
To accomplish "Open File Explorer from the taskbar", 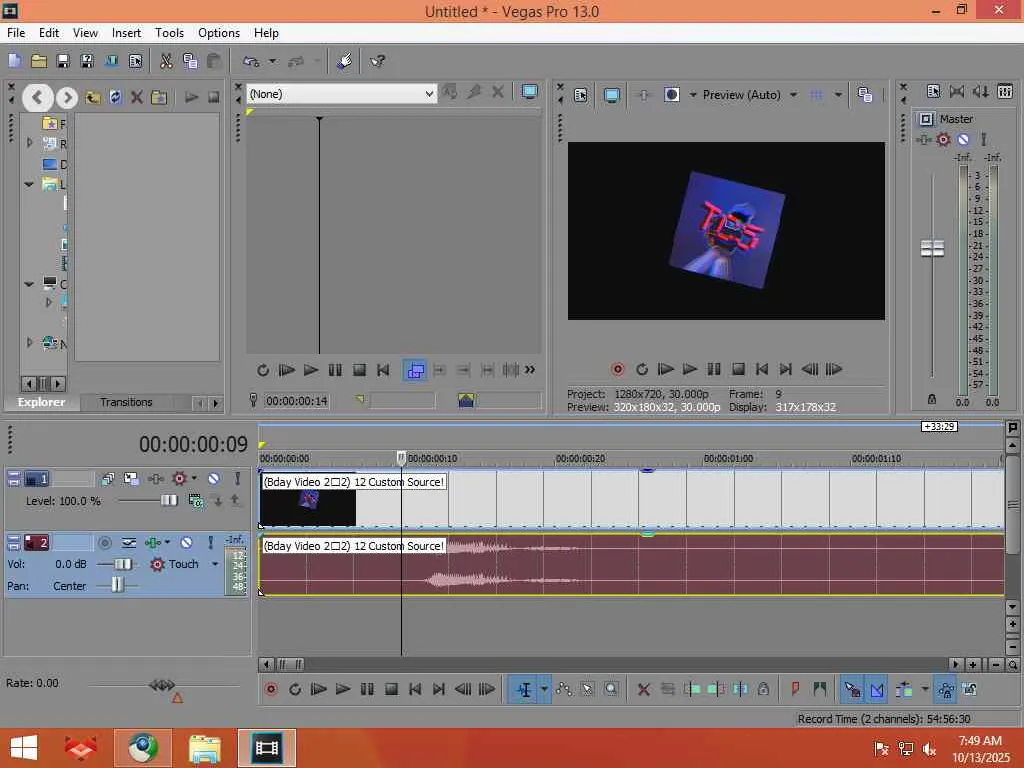I will pos(204,748).
